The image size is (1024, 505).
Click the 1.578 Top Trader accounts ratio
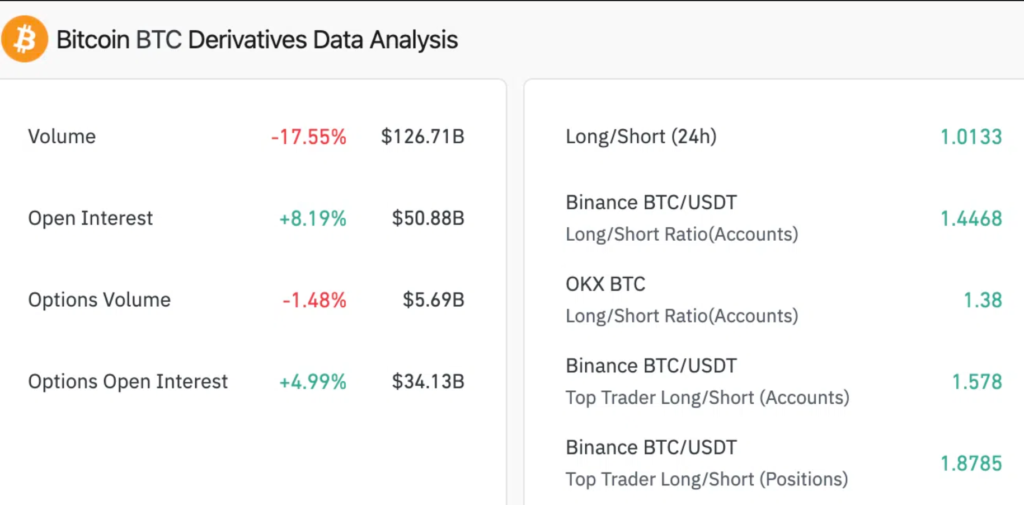pos(976,381)
